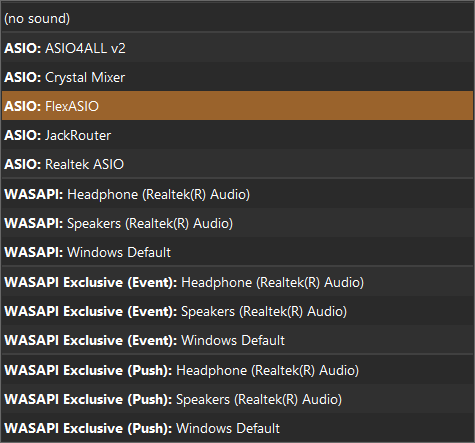Screen dimensions: 475x443
Task: Click the Realtek ASIO device name text
Action: 84,164
